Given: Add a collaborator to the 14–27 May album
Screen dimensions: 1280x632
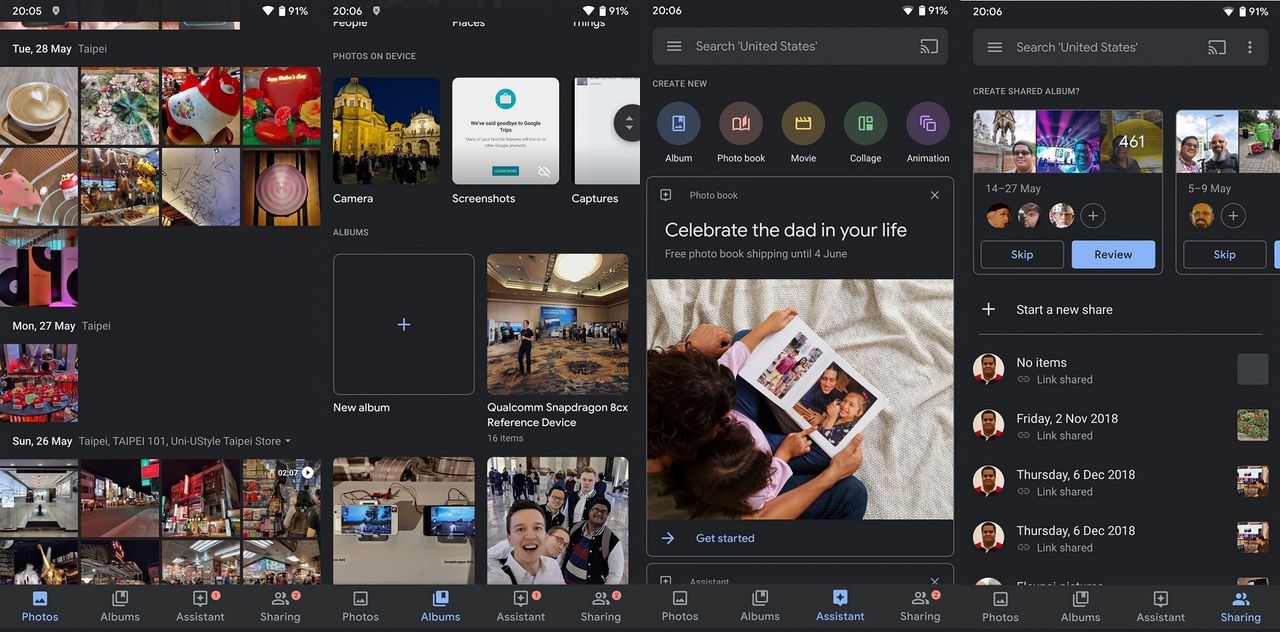Looking at the screenshot, I should click(x=1093, y=215).
